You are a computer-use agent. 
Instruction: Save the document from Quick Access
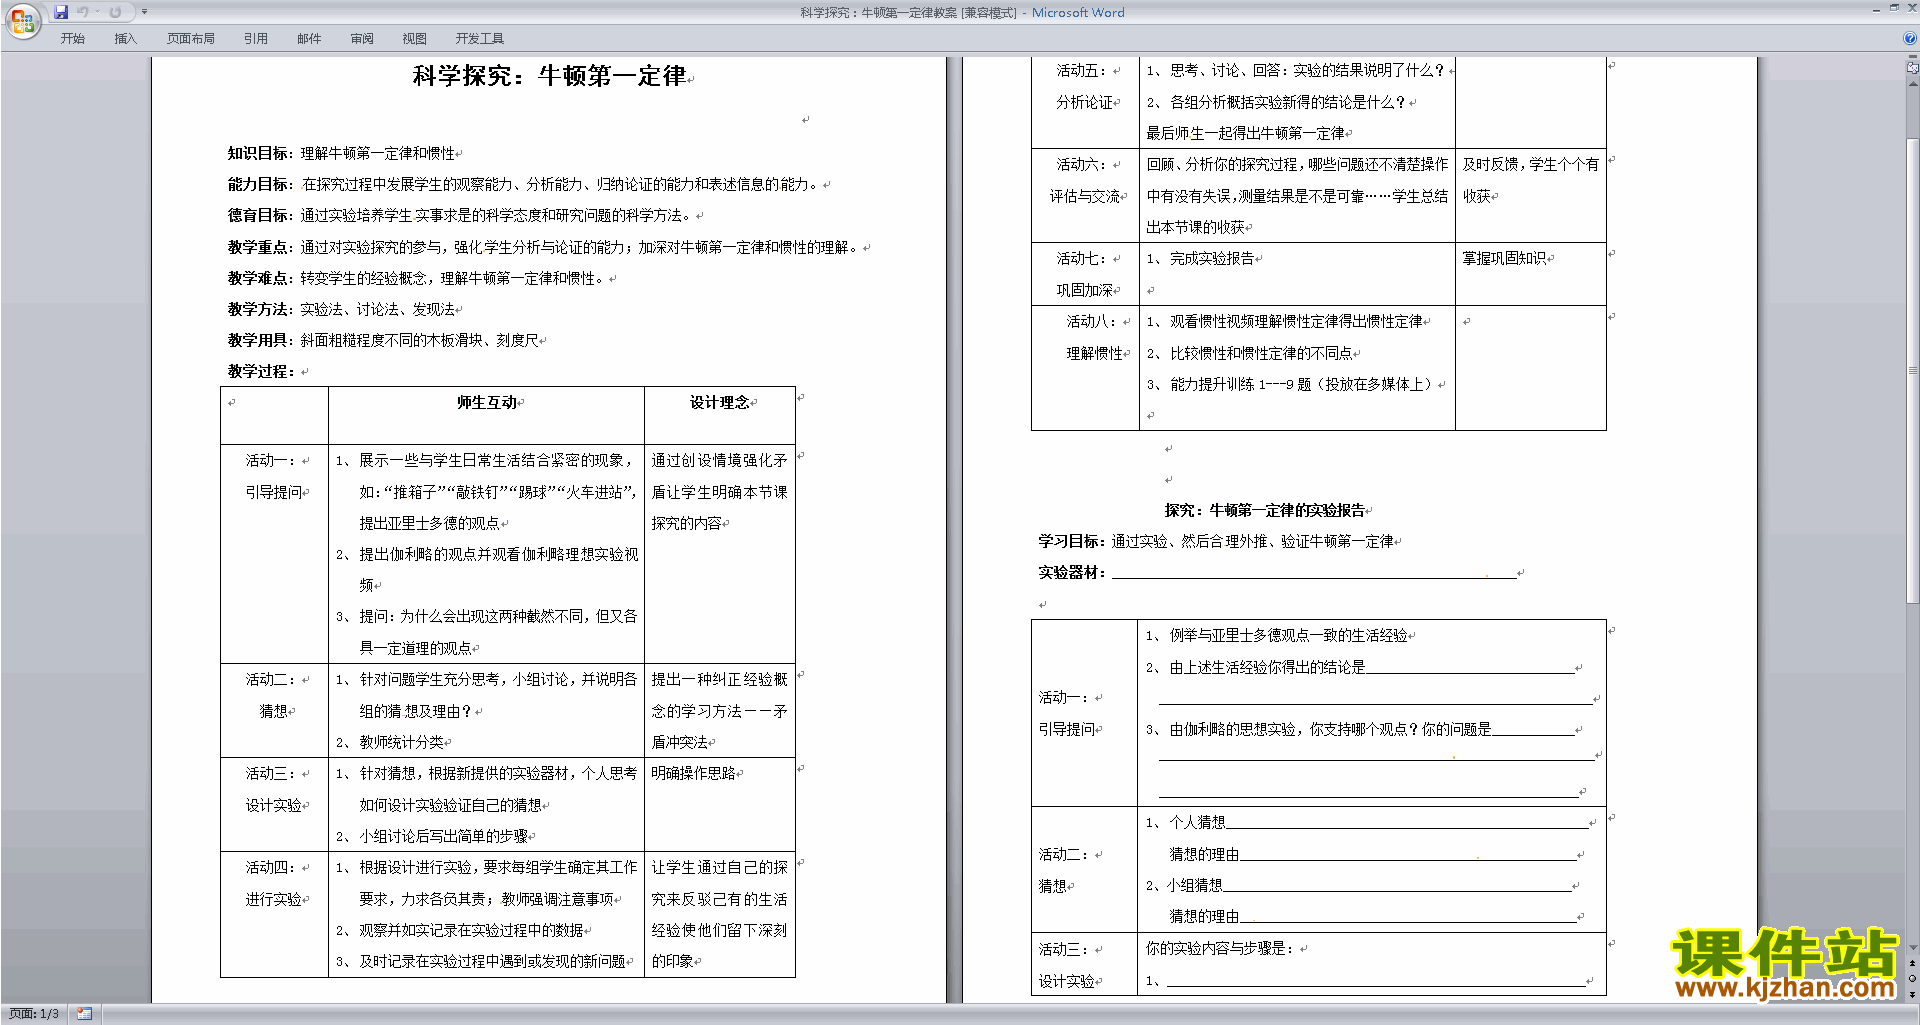coord(61,12)
